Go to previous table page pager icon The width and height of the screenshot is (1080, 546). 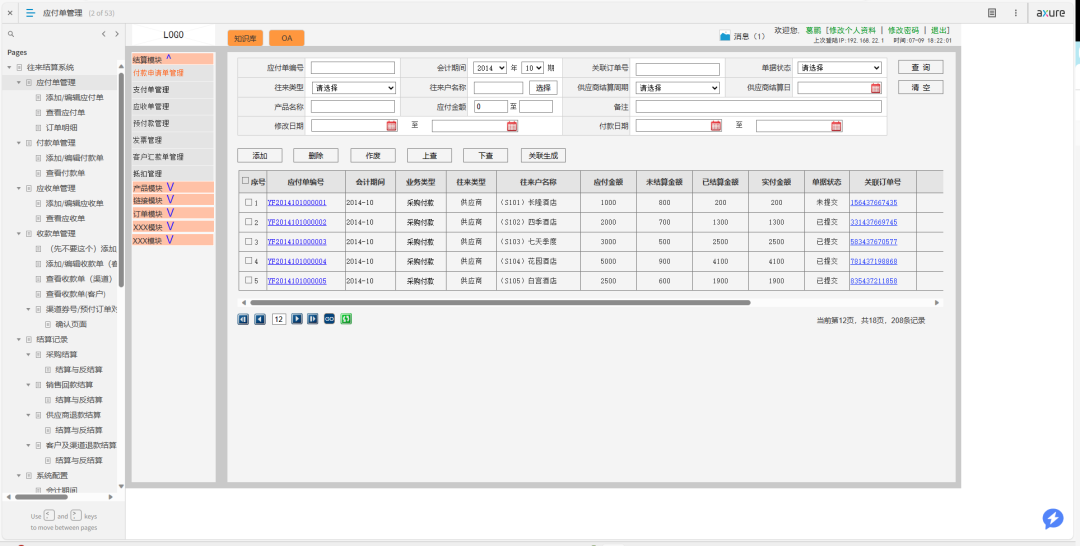260,319
